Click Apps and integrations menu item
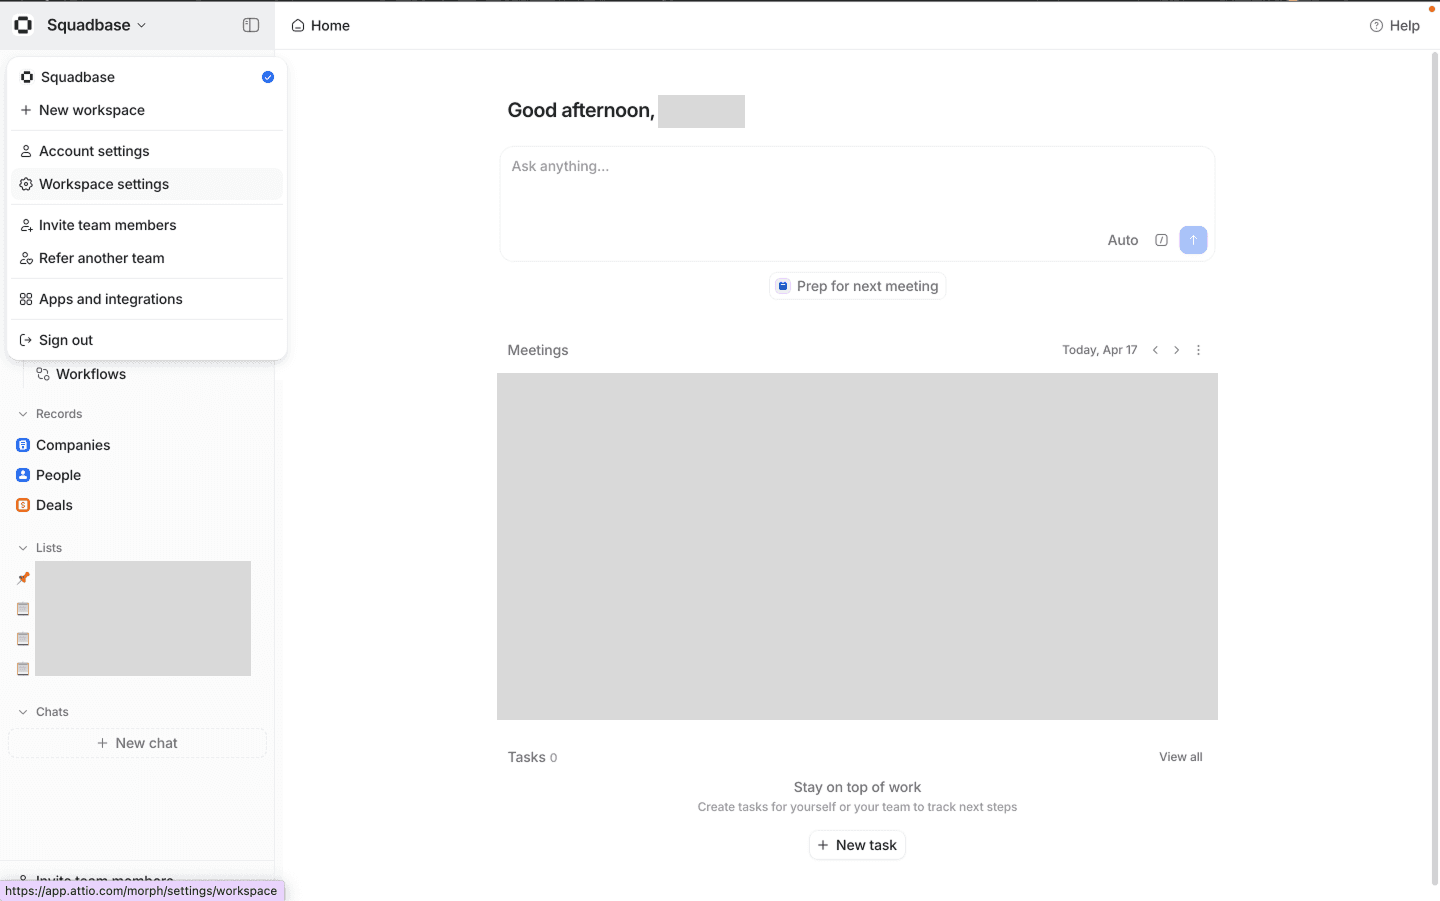 pyautogui.click(x=110, y=299)
